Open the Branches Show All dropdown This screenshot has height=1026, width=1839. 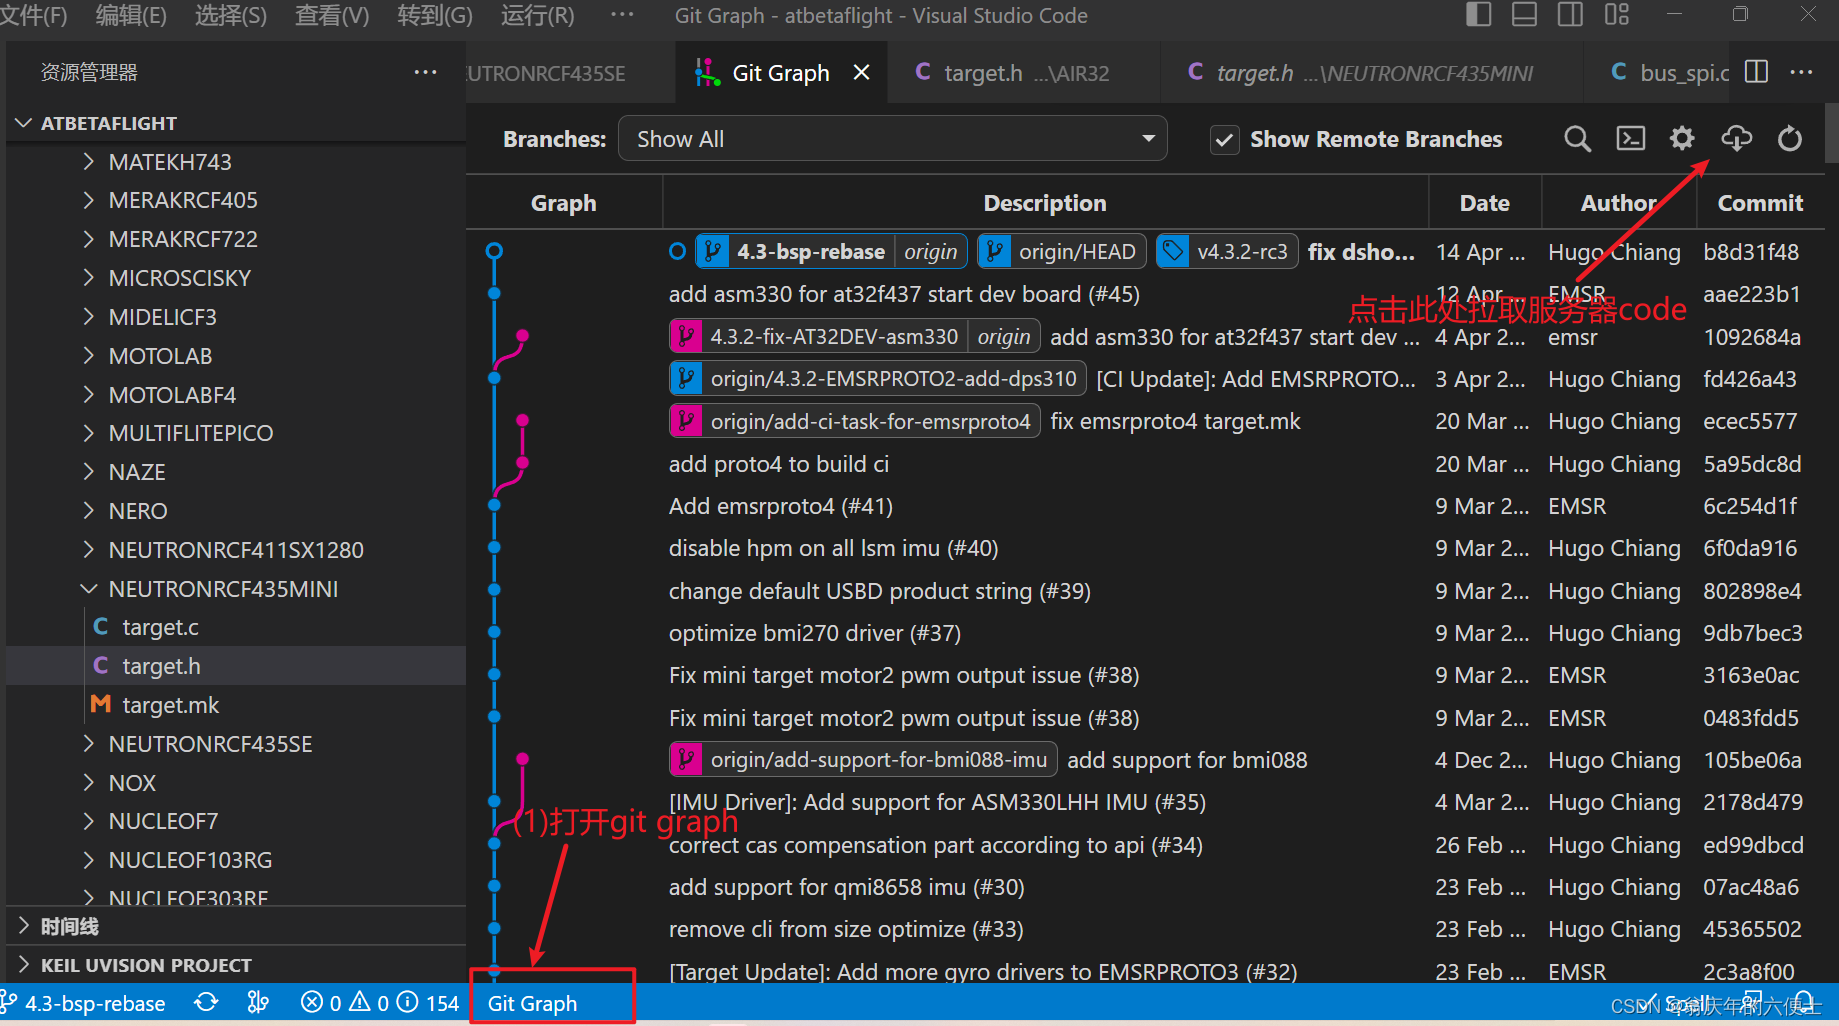click(892, 139)
